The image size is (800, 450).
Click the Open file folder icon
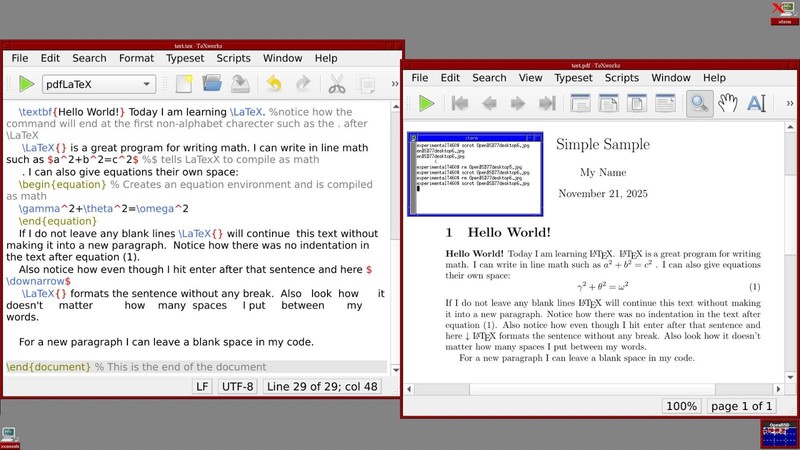(x=212, y=84)
